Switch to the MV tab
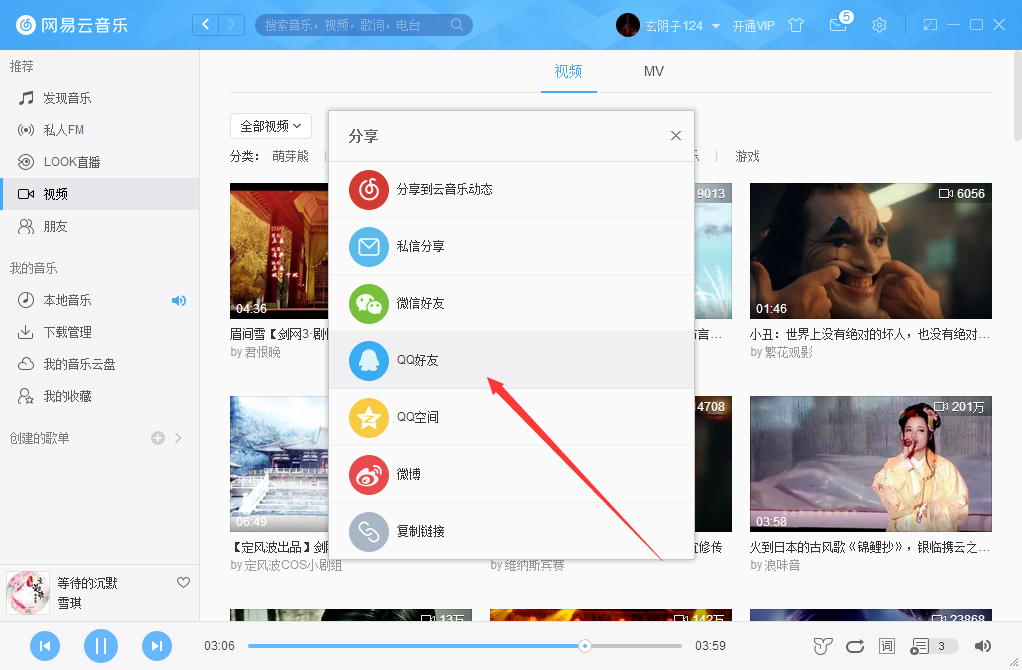This screenshot has height=670, width=1022. click(x=653, y=71)
